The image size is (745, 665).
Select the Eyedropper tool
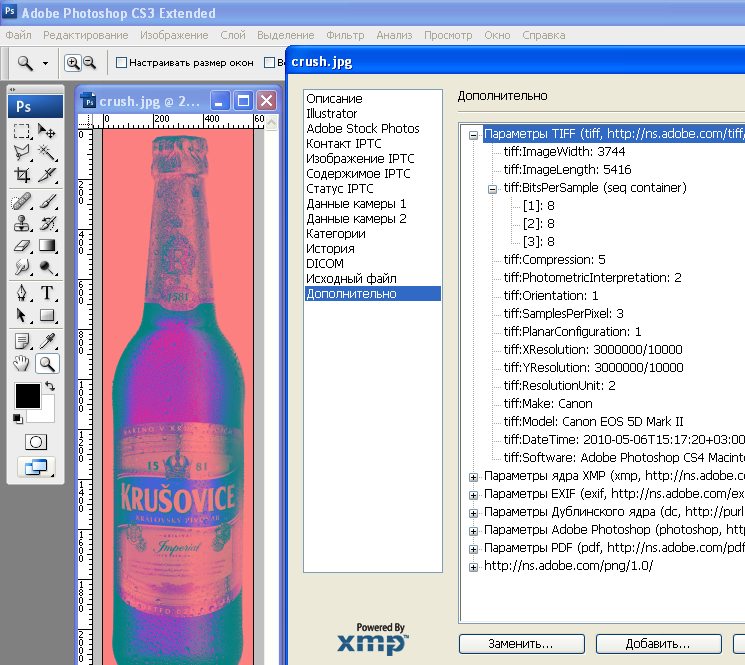(x=47, y=341)
